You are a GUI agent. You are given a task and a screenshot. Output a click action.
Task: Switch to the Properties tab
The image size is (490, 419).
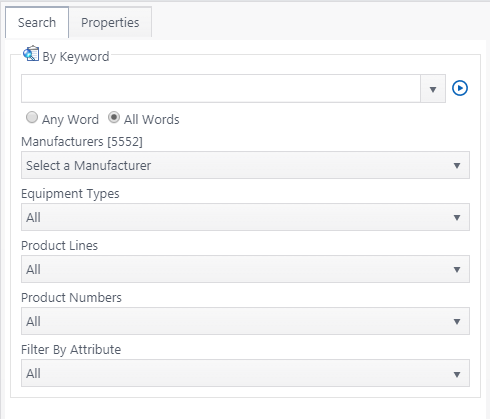pos(110,22)
